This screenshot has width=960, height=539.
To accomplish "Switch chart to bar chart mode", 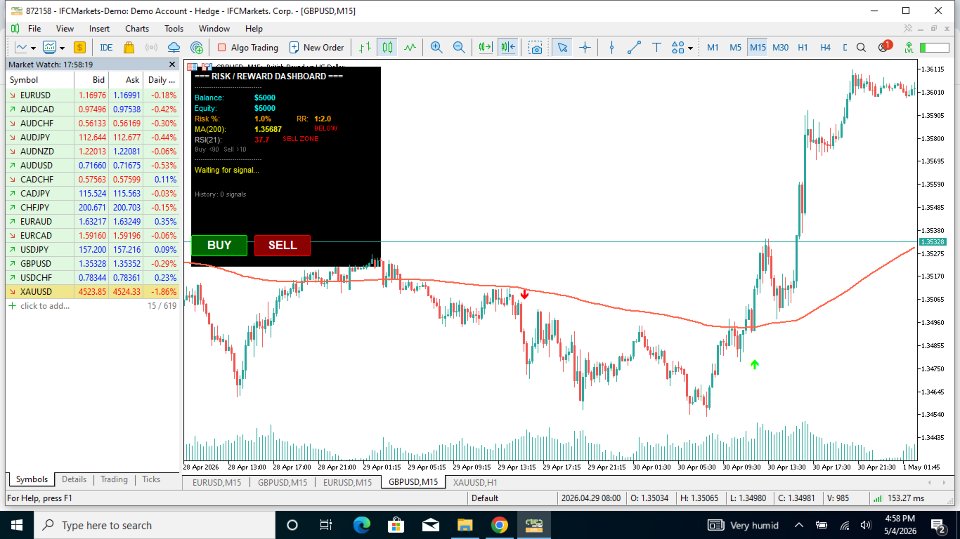I will click(365, 47).
